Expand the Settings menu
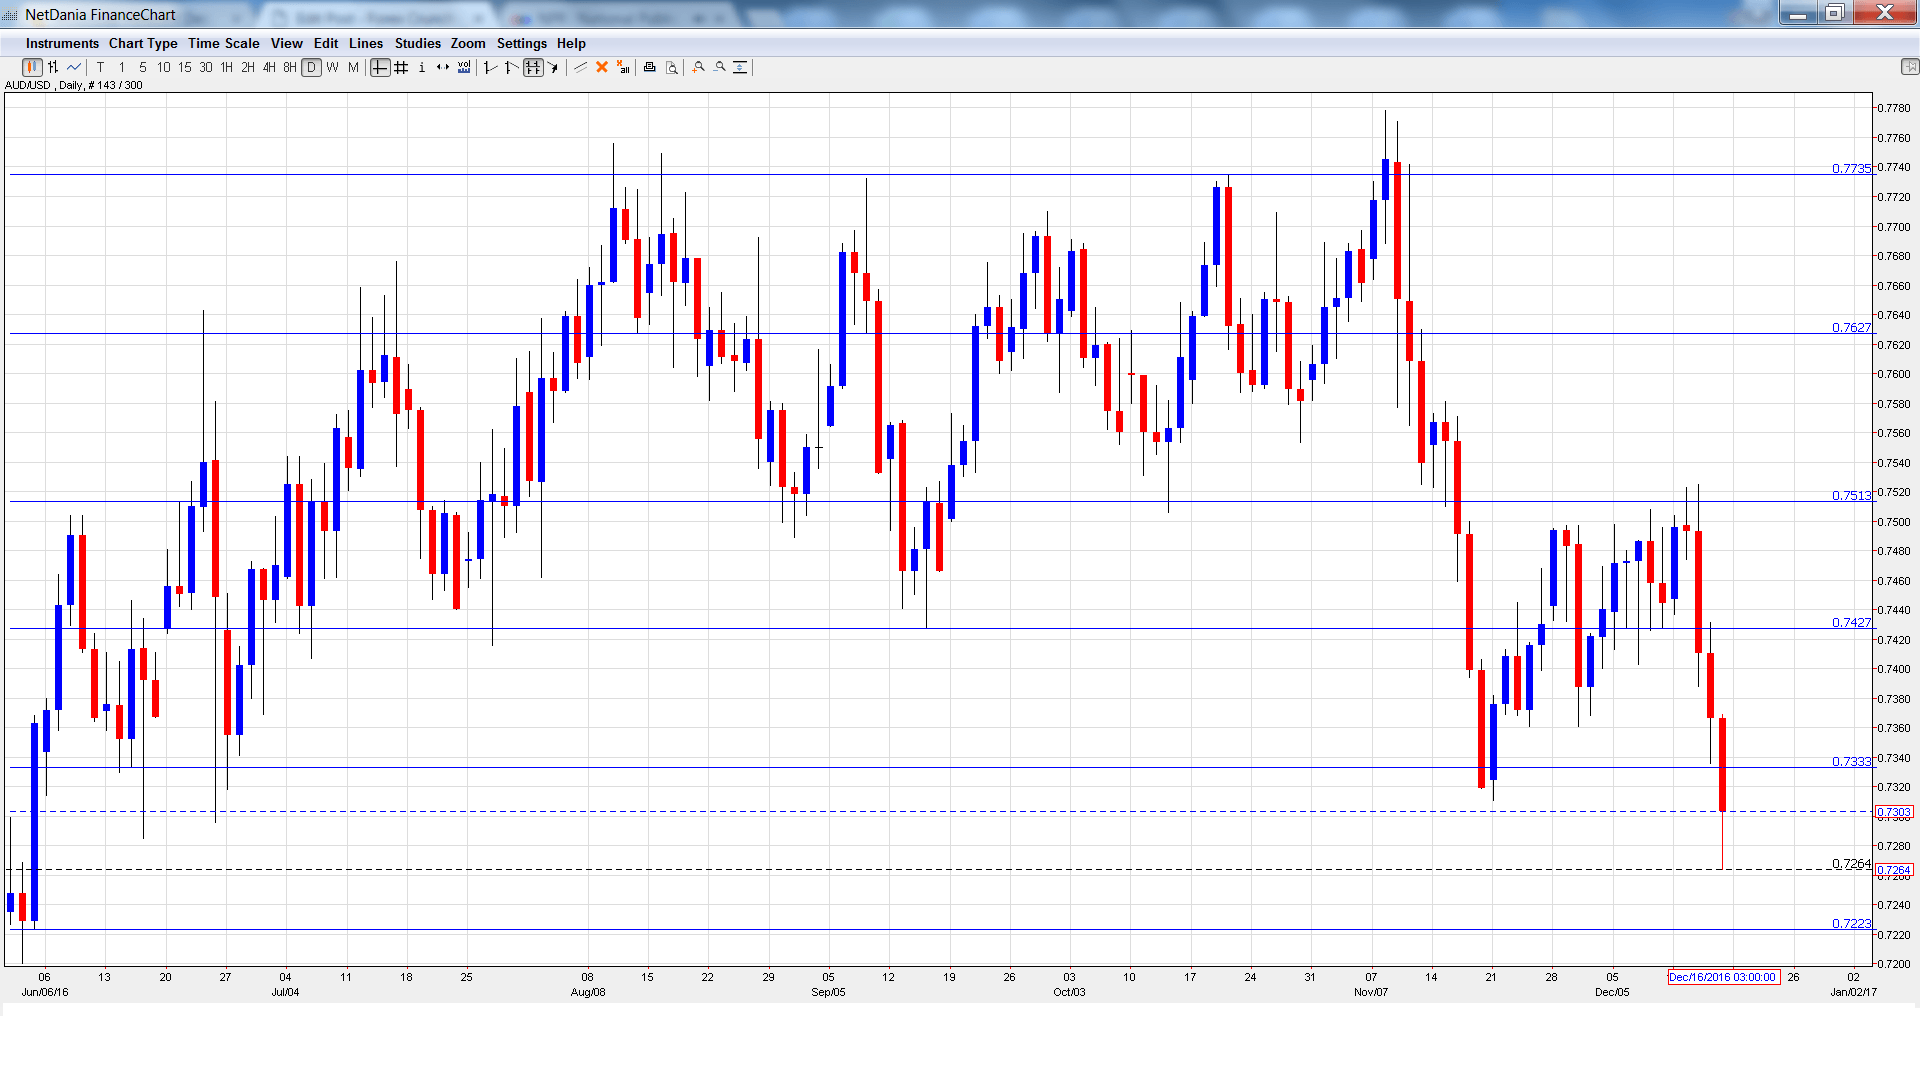Image resolution: width=1920 pixels, height=1080 pixels. [x=521, y=43]
